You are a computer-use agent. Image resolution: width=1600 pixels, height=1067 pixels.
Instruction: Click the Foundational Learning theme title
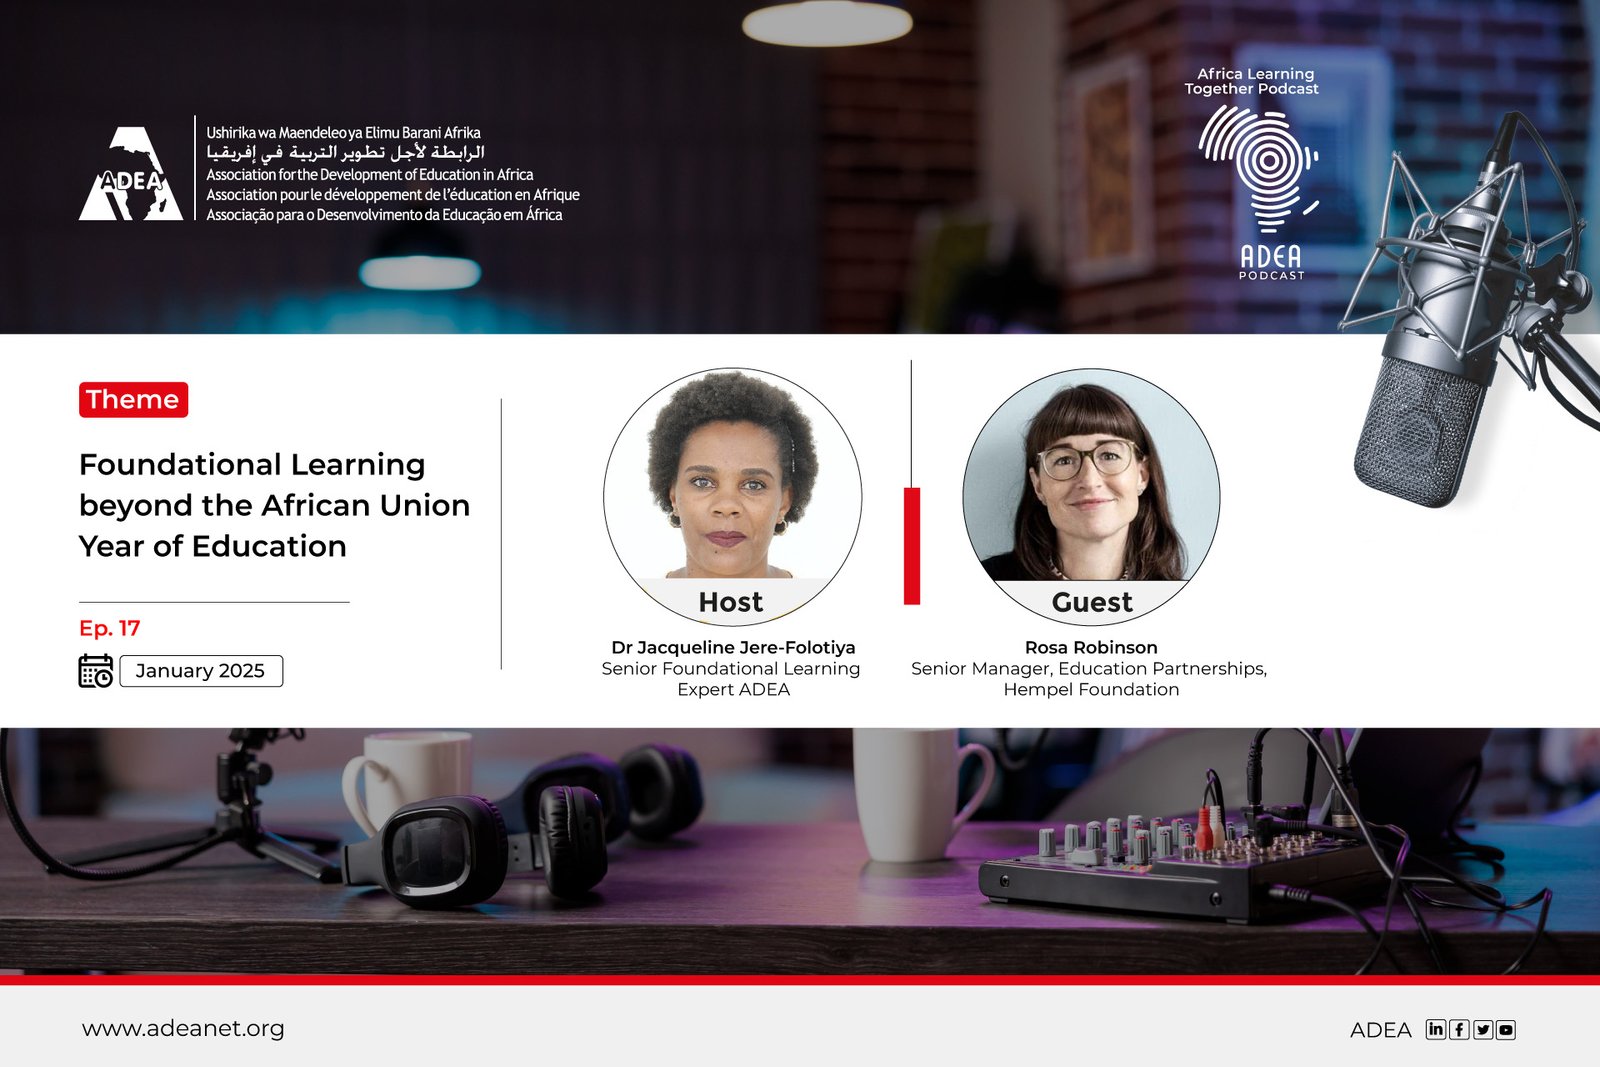pos(274,505)
